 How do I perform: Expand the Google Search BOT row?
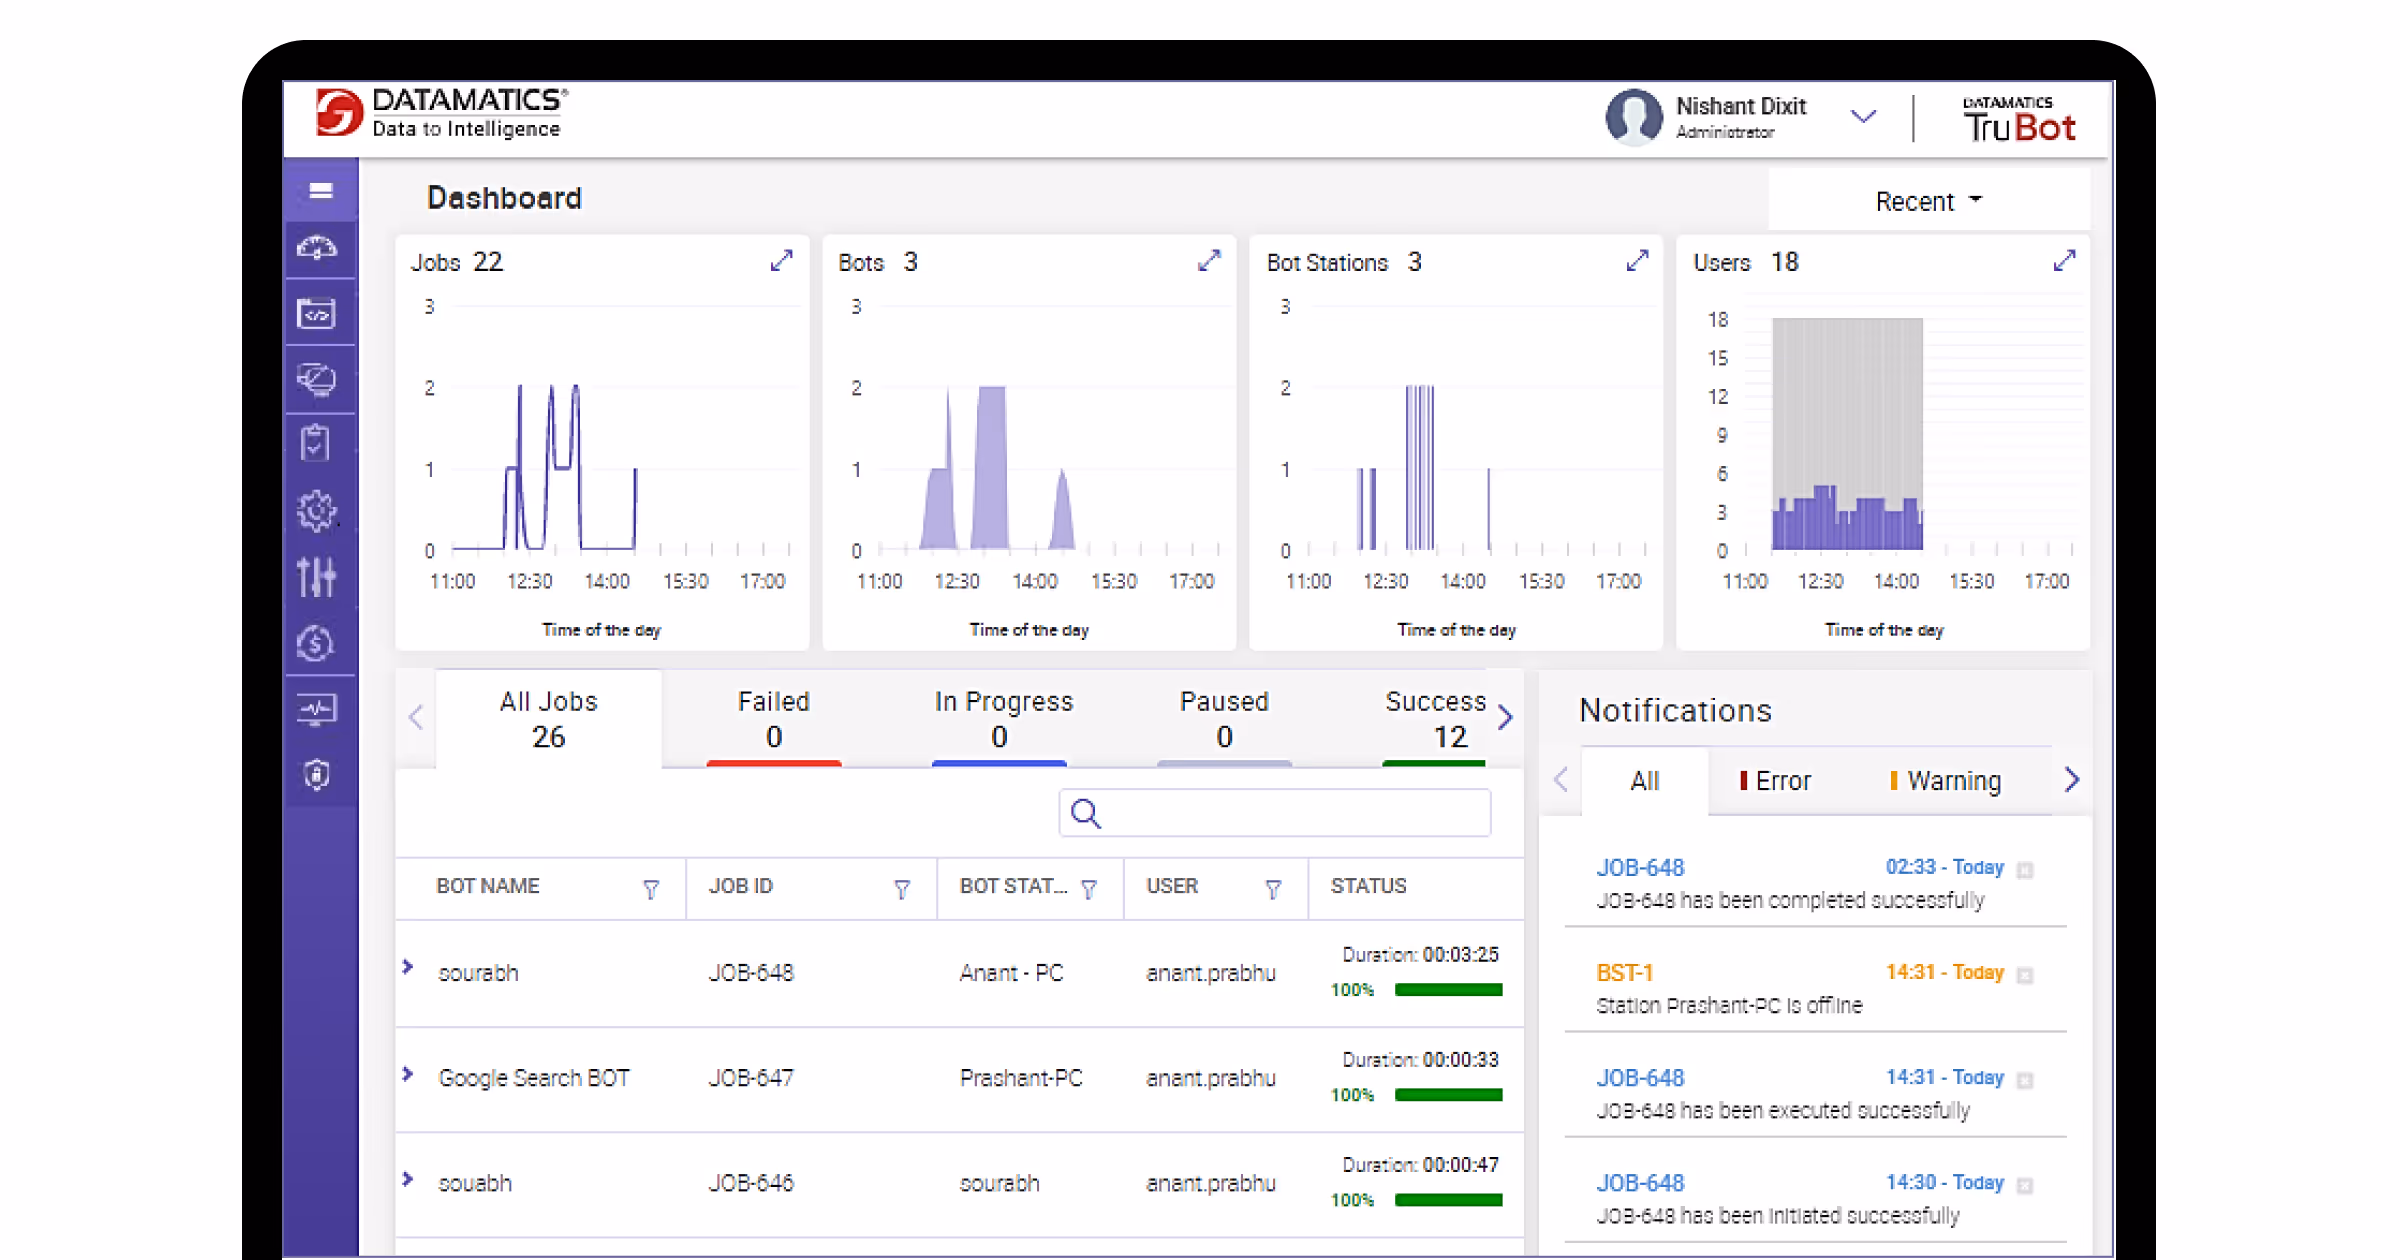click(408, 1074)
